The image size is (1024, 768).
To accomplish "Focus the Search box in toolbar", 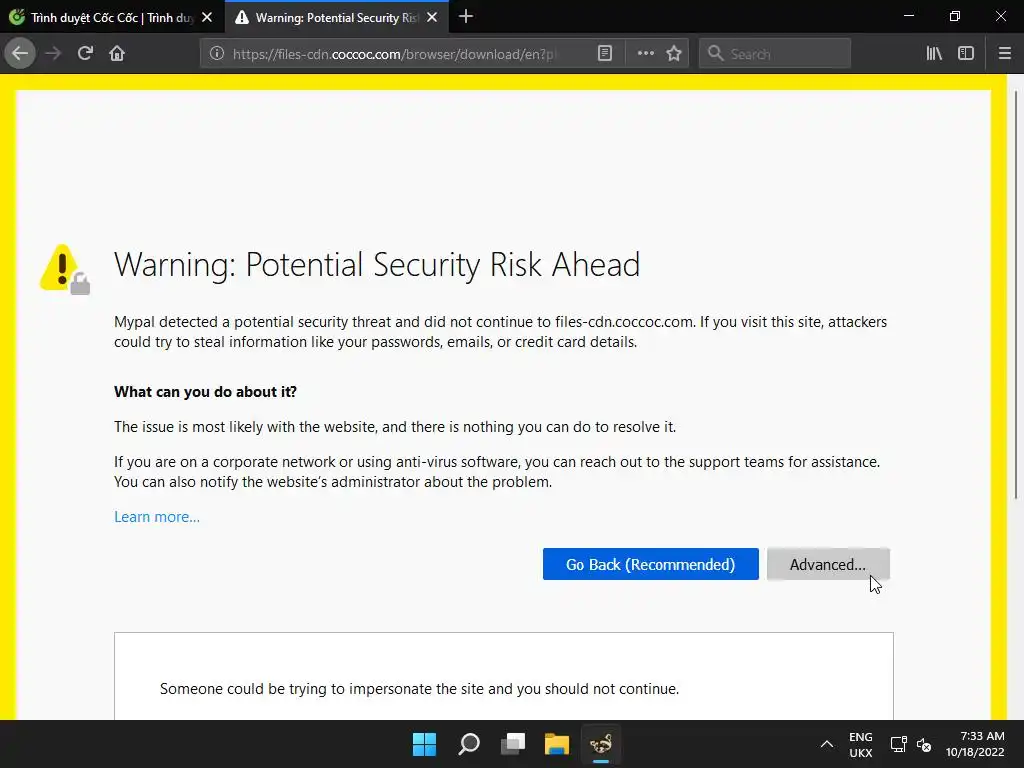I will point(775,54).
